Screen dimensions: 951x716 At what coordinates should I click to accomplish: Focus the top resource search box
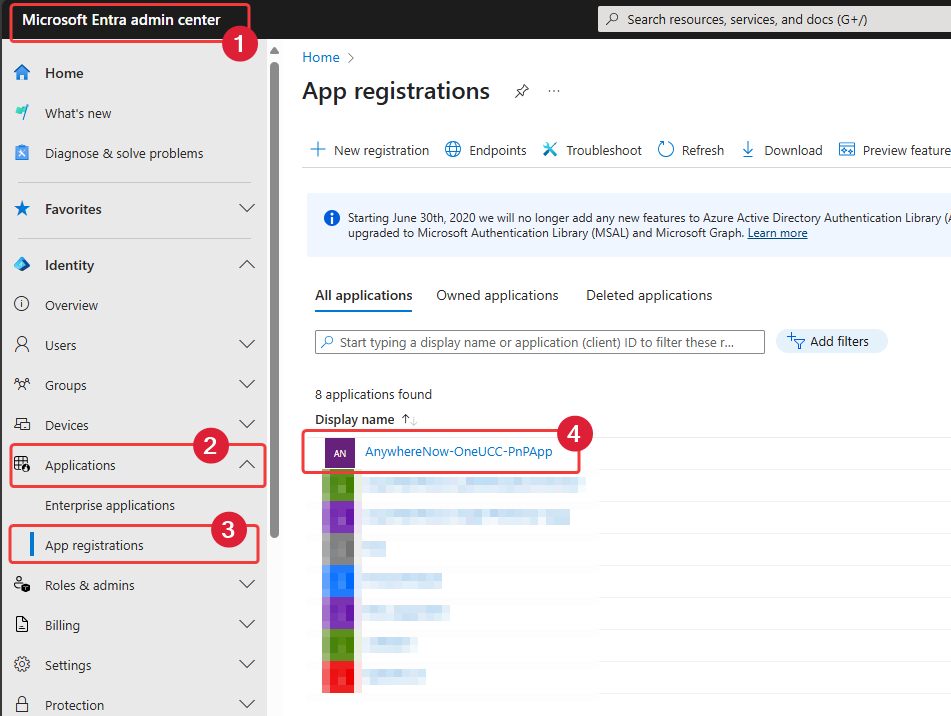[775, 19]
